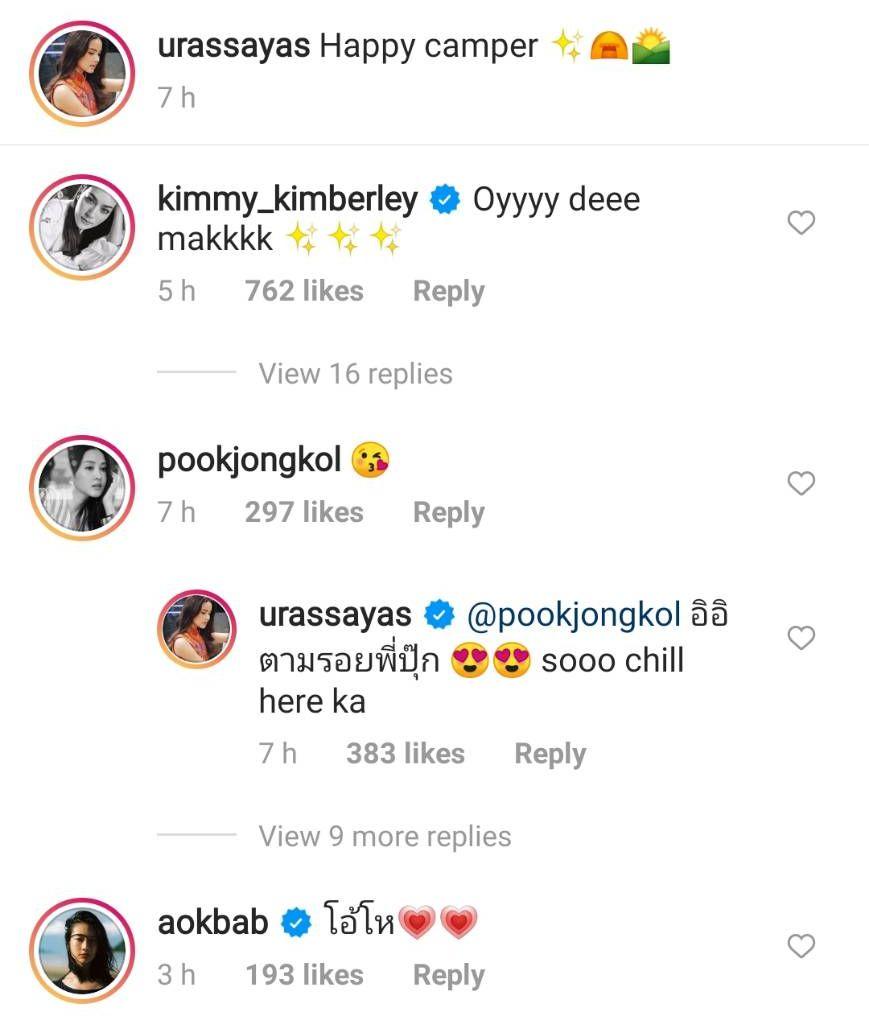Reply to aokbab's comment
This screenshot has height=1032, width=869.
(x=448, y=975)
